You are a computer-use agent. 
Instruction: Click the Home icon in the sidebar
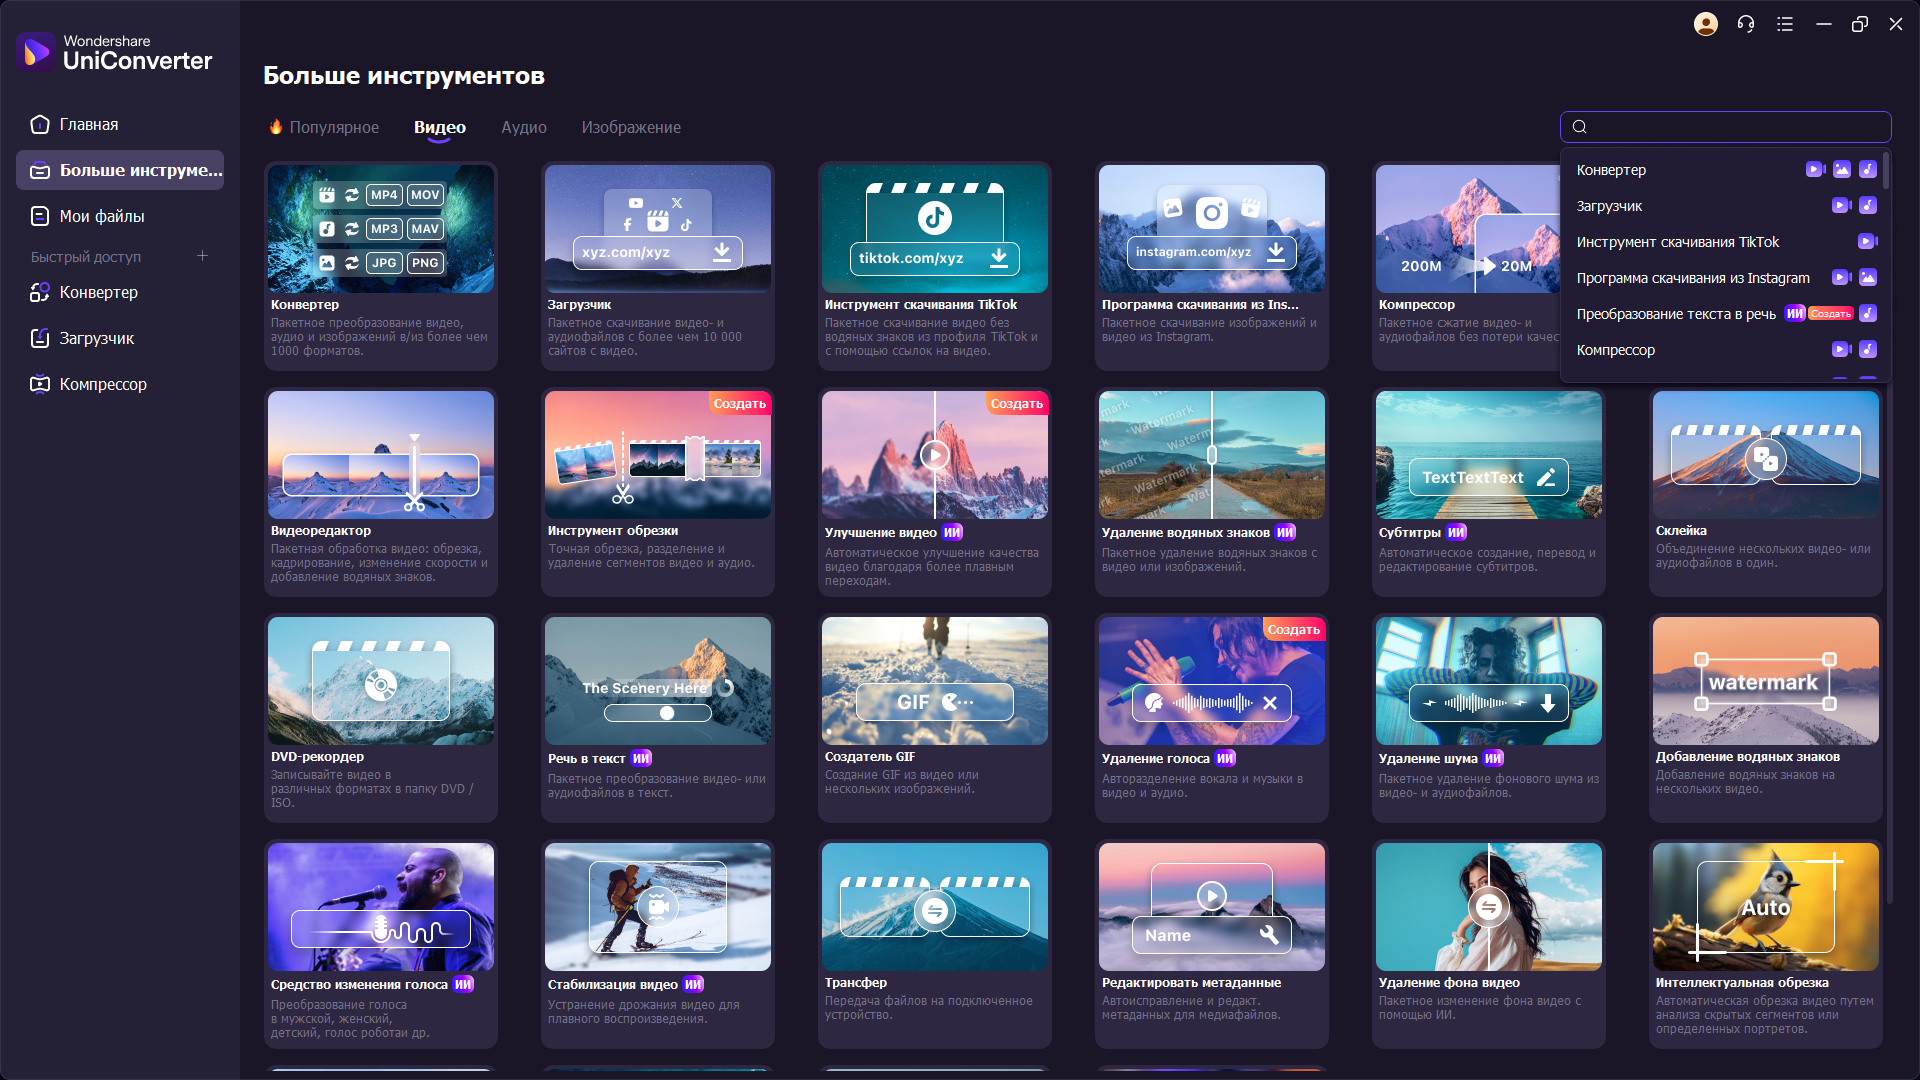click(40, 125)
